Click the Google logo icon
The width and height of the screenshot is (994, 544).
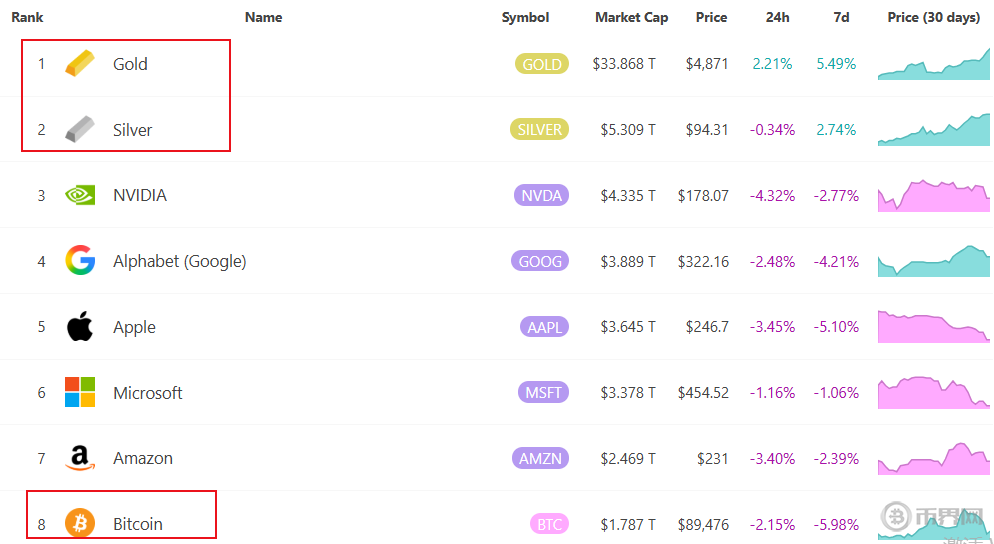[x=80, y=261]
